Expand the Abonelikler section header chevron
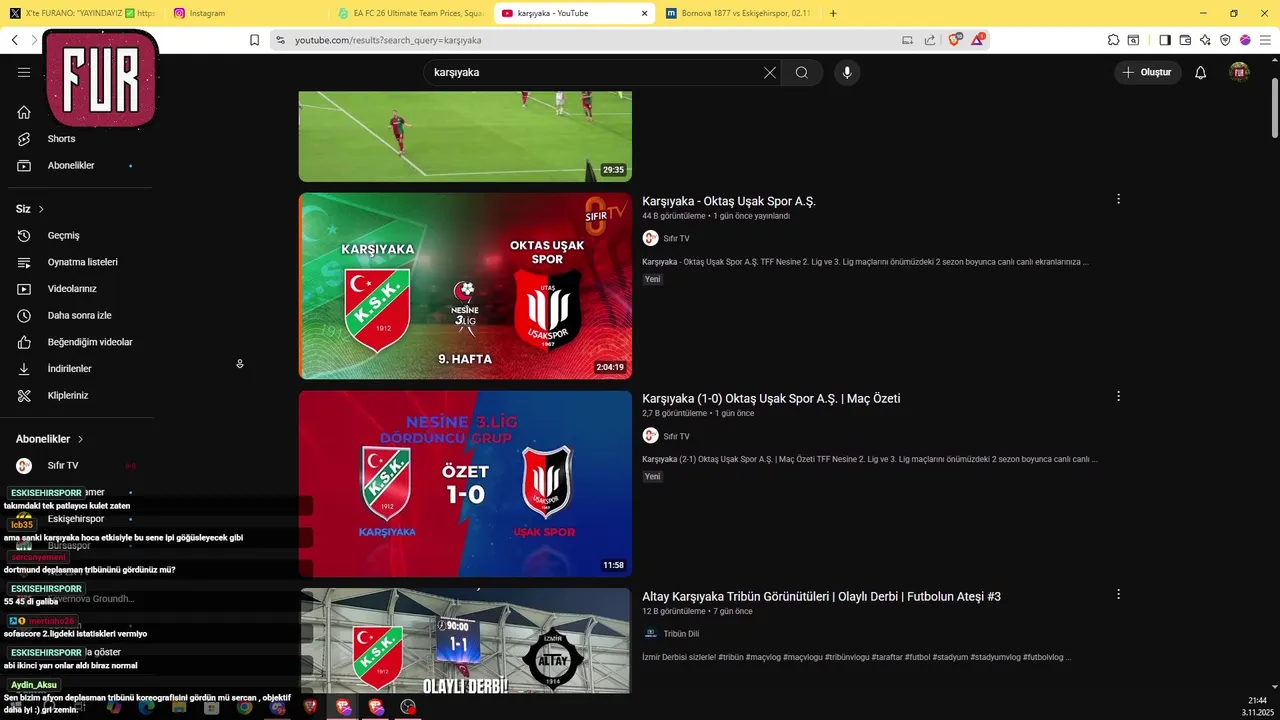Screen dimensions: 1280x720 coord(81,439)
